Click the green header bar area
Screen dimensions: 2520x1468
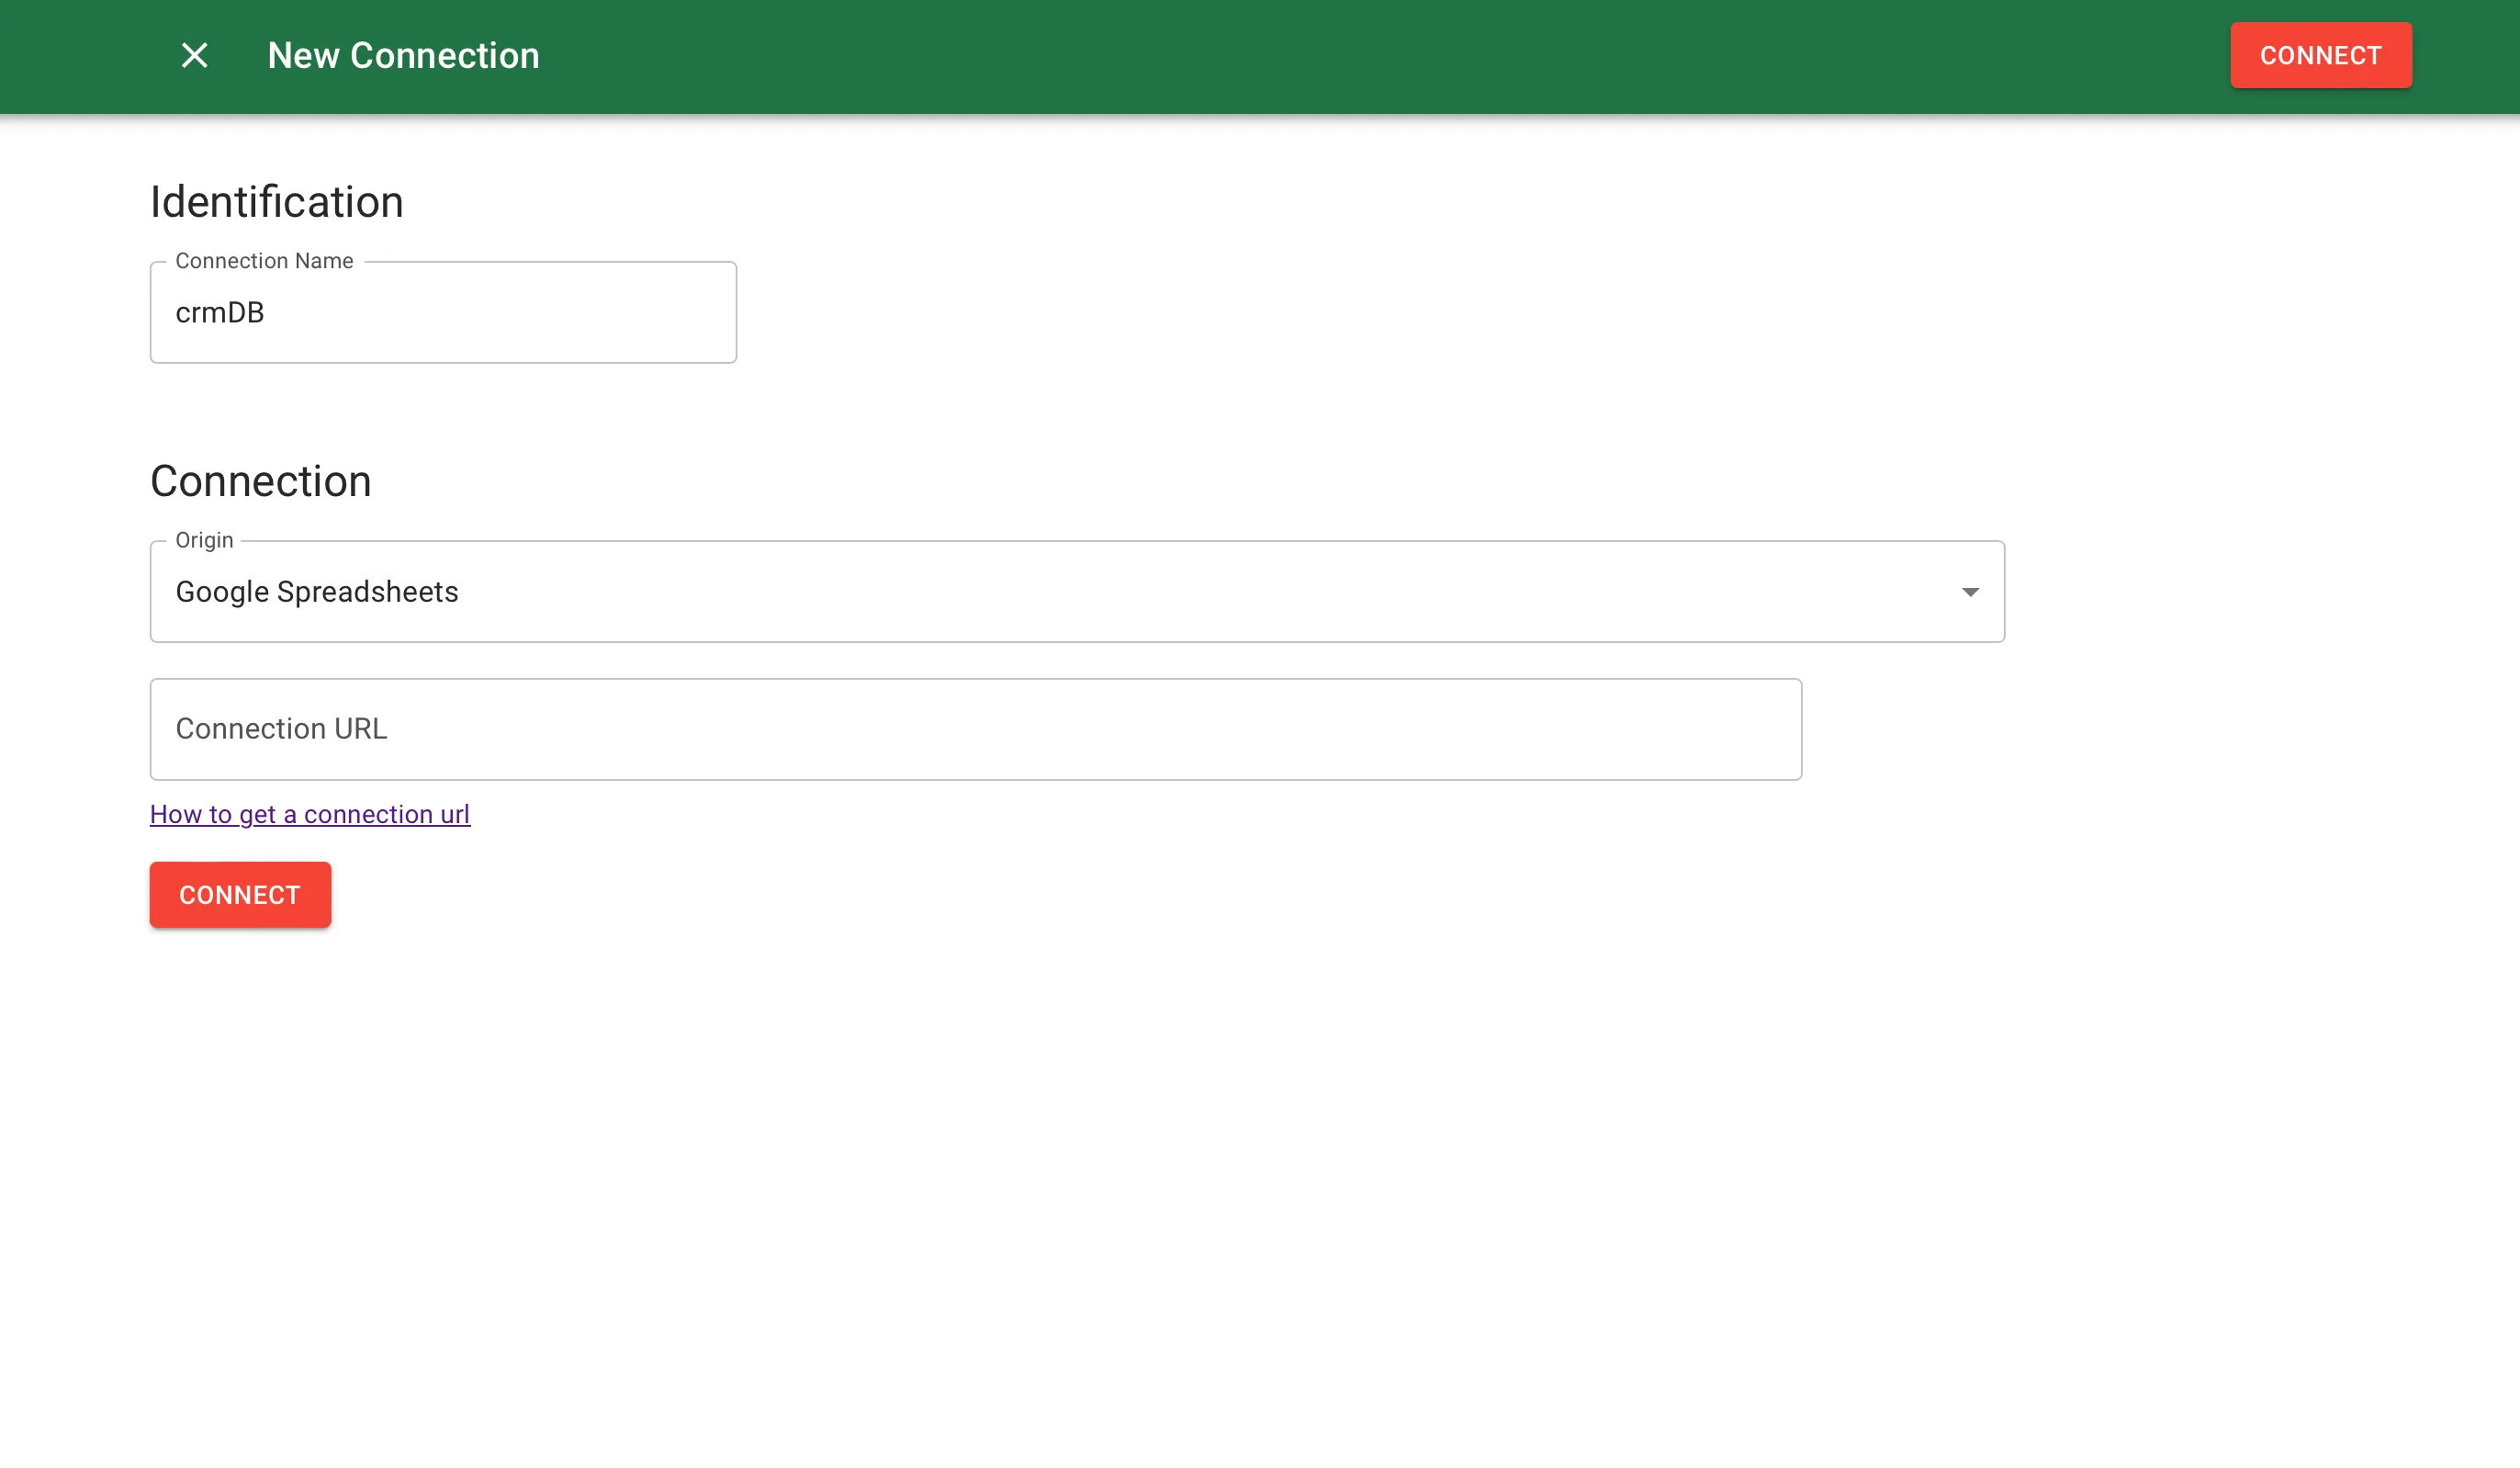(x=1259, y=56)
